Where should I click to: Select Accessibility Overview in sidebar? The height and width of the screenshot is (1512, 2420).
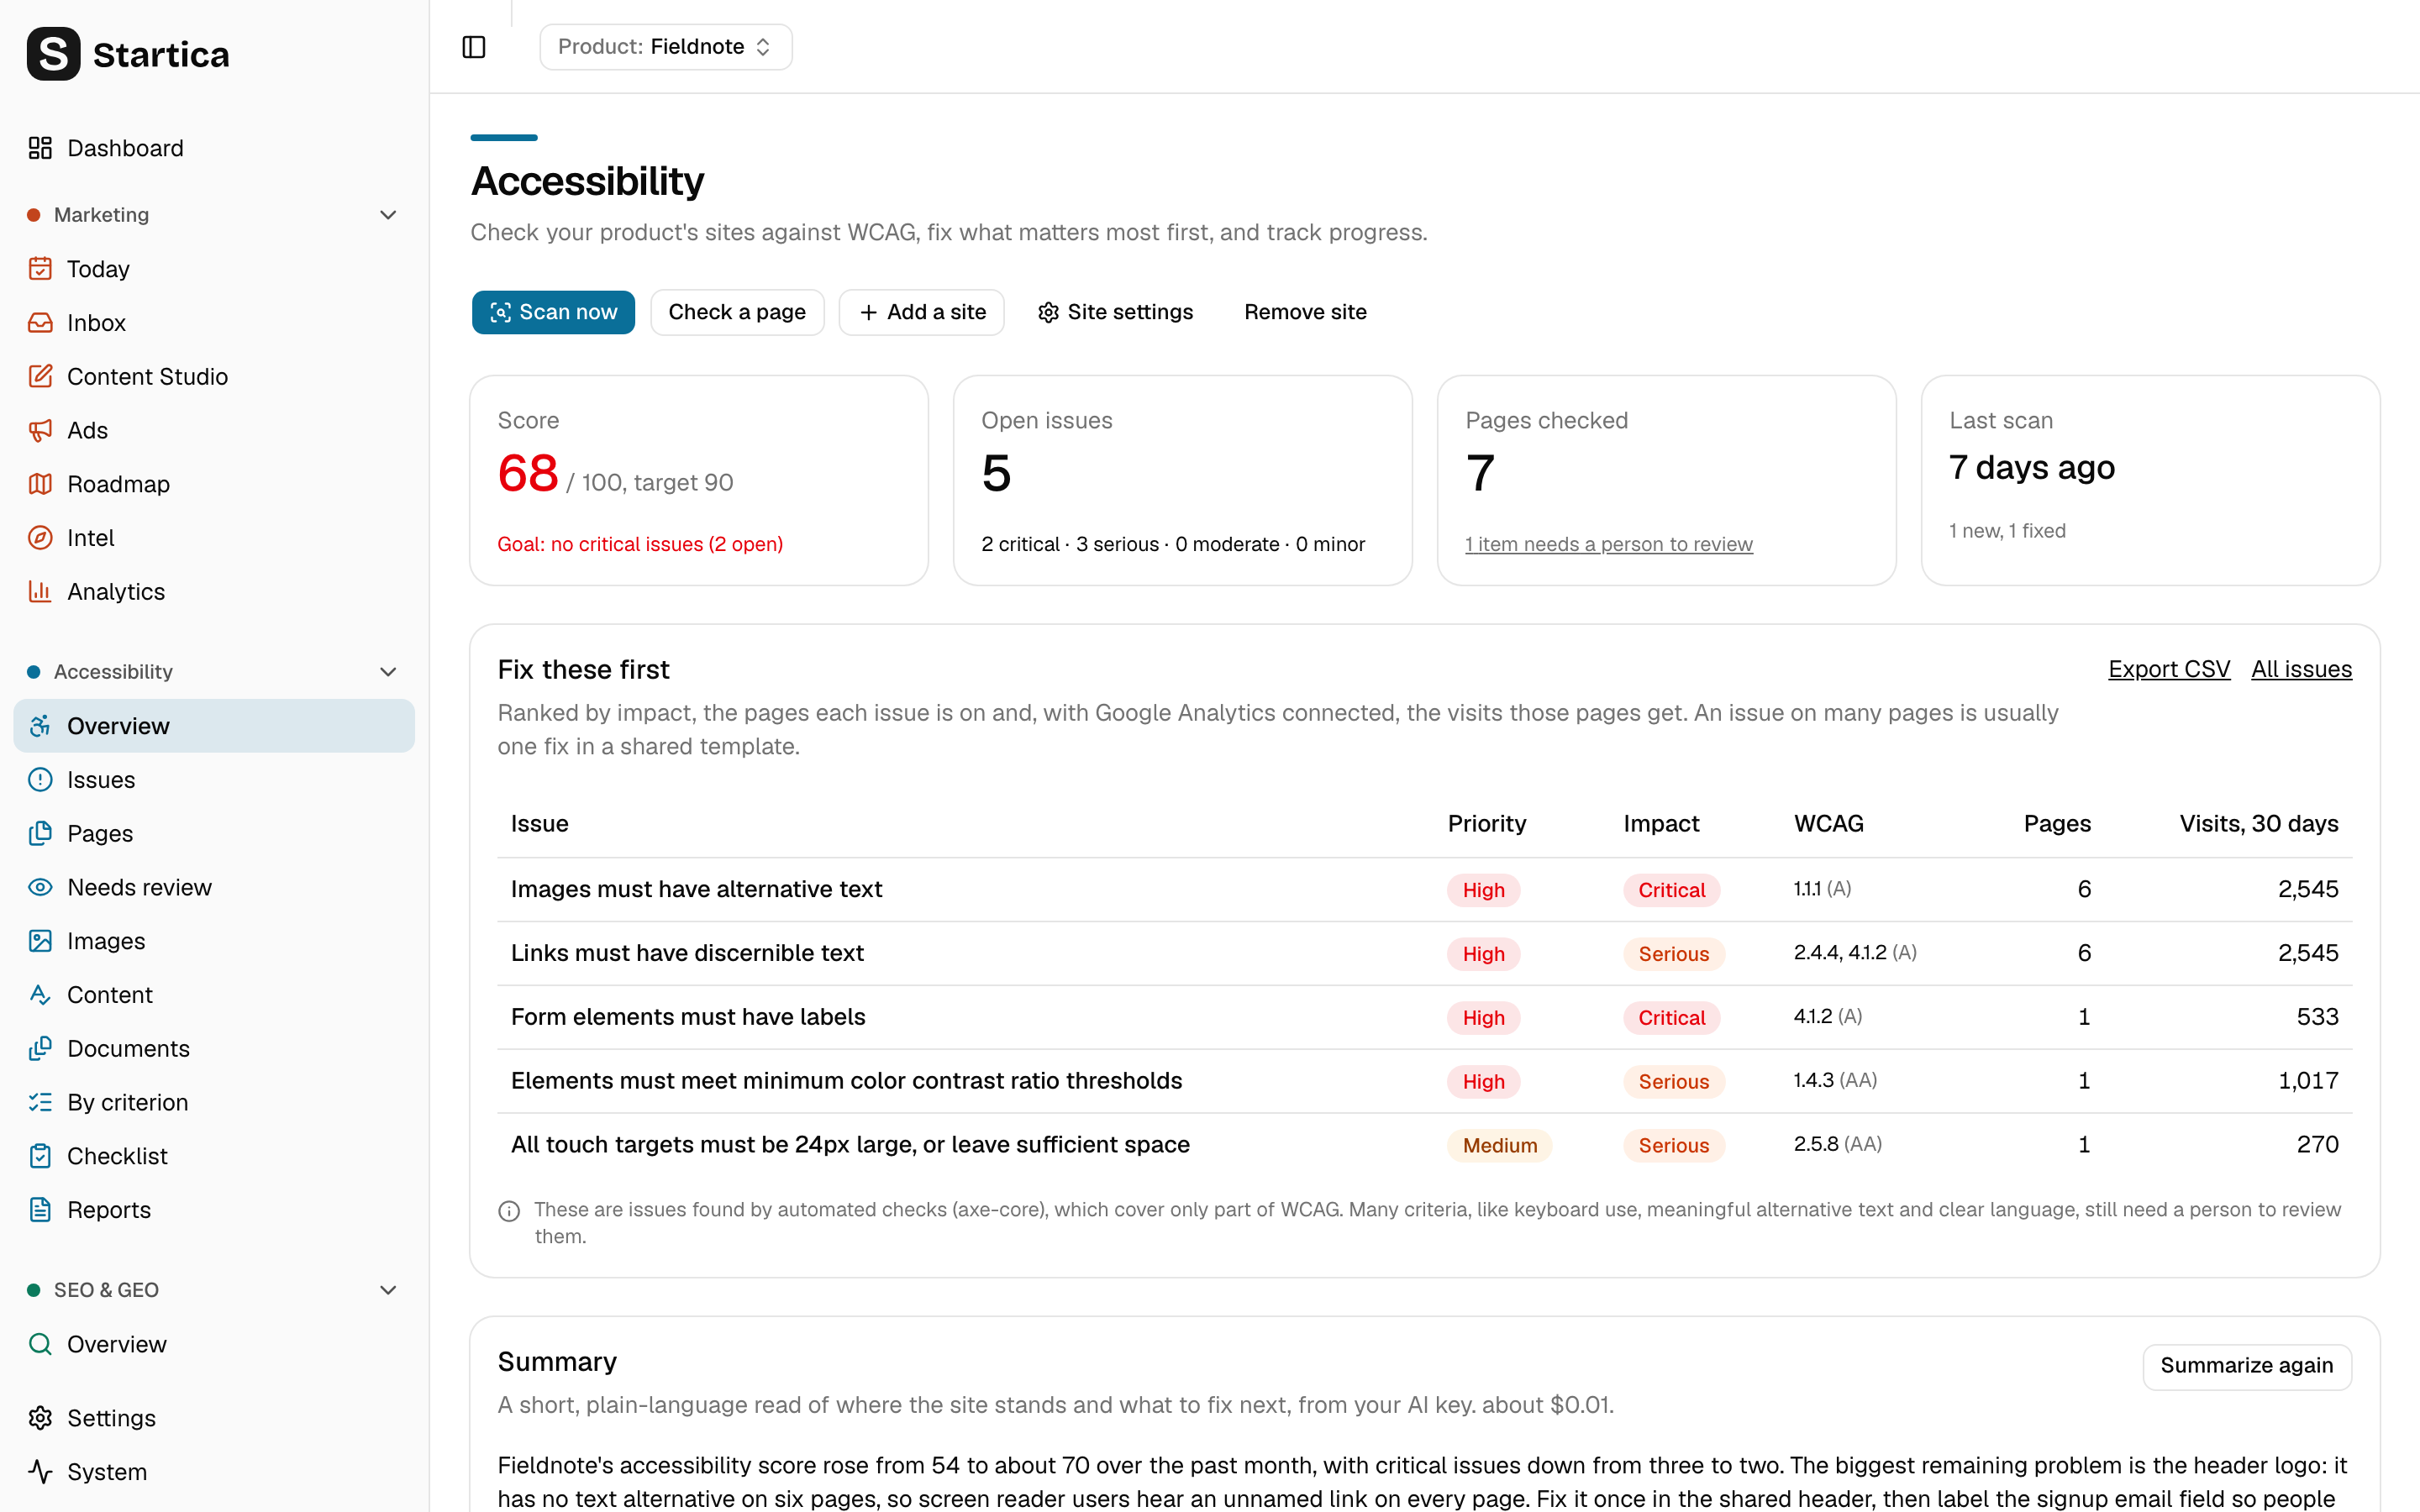(x=214, y=726)
